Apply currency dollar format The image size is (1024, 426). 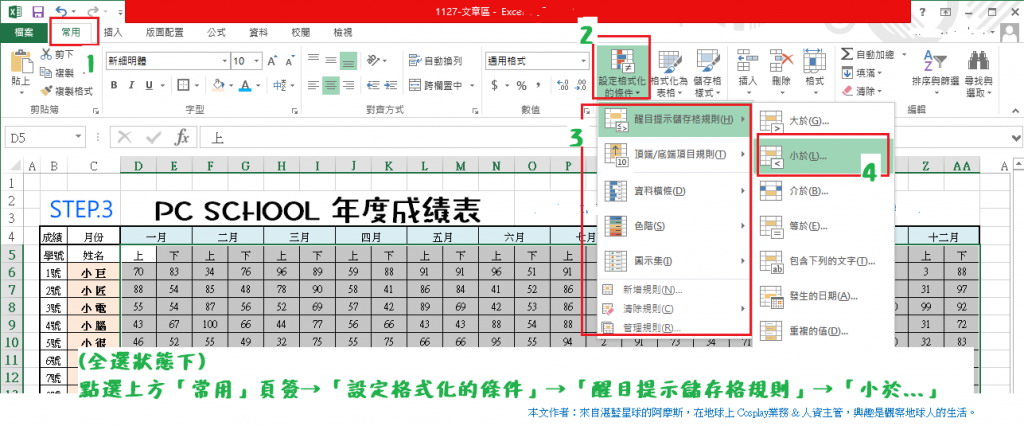tap(494, 85)
